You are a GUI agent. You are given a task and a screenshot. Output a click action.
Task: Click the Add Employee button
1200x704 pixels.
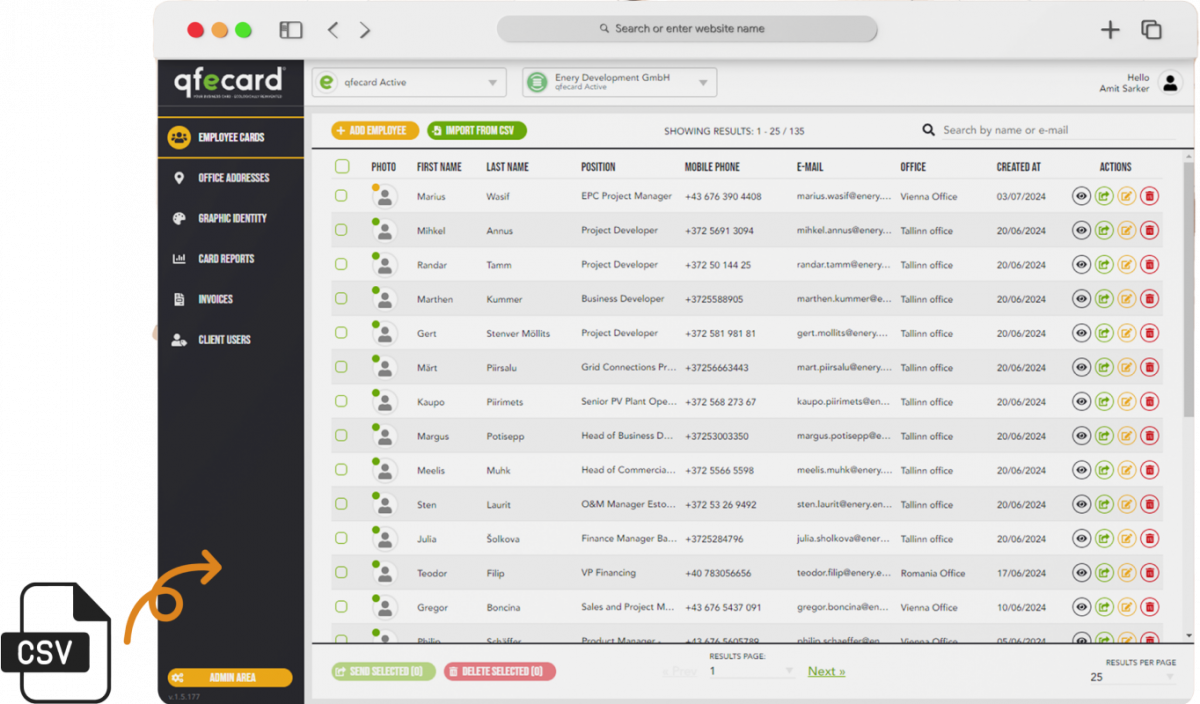375,130
